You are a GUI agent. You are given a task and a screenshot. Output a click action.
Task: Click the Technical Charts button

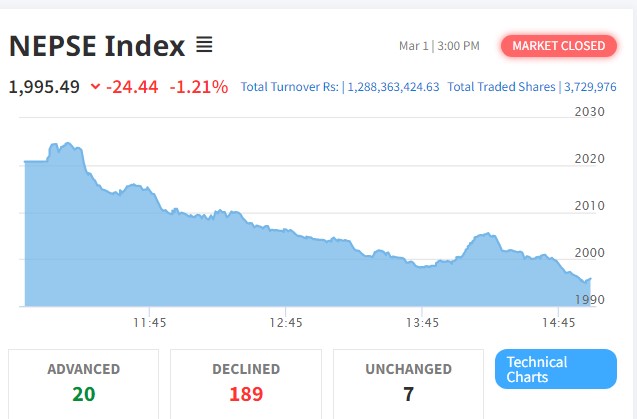coord(555,369)
